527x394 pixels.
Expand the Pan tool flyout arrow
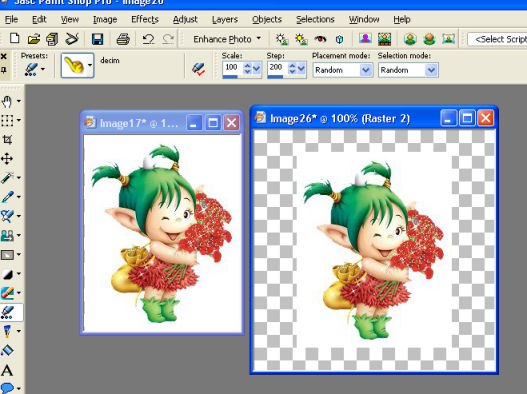click(x=19, y=101)
